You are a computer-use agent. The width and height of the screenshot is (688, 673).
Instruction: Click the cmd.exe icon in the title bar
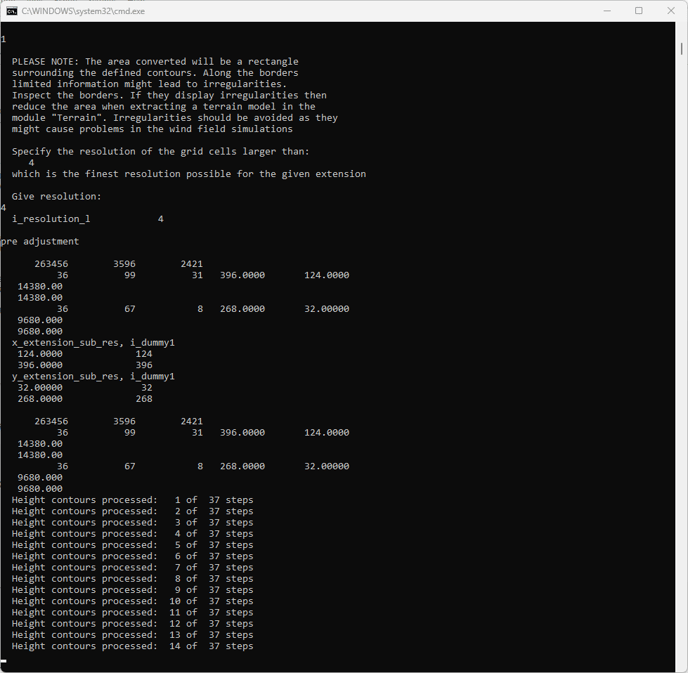(x=12, y=11)
